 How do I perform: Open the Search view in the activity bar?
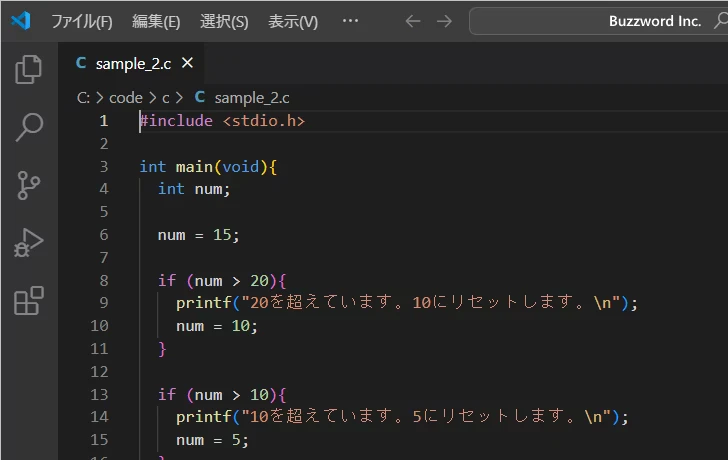tap(29, 127)
